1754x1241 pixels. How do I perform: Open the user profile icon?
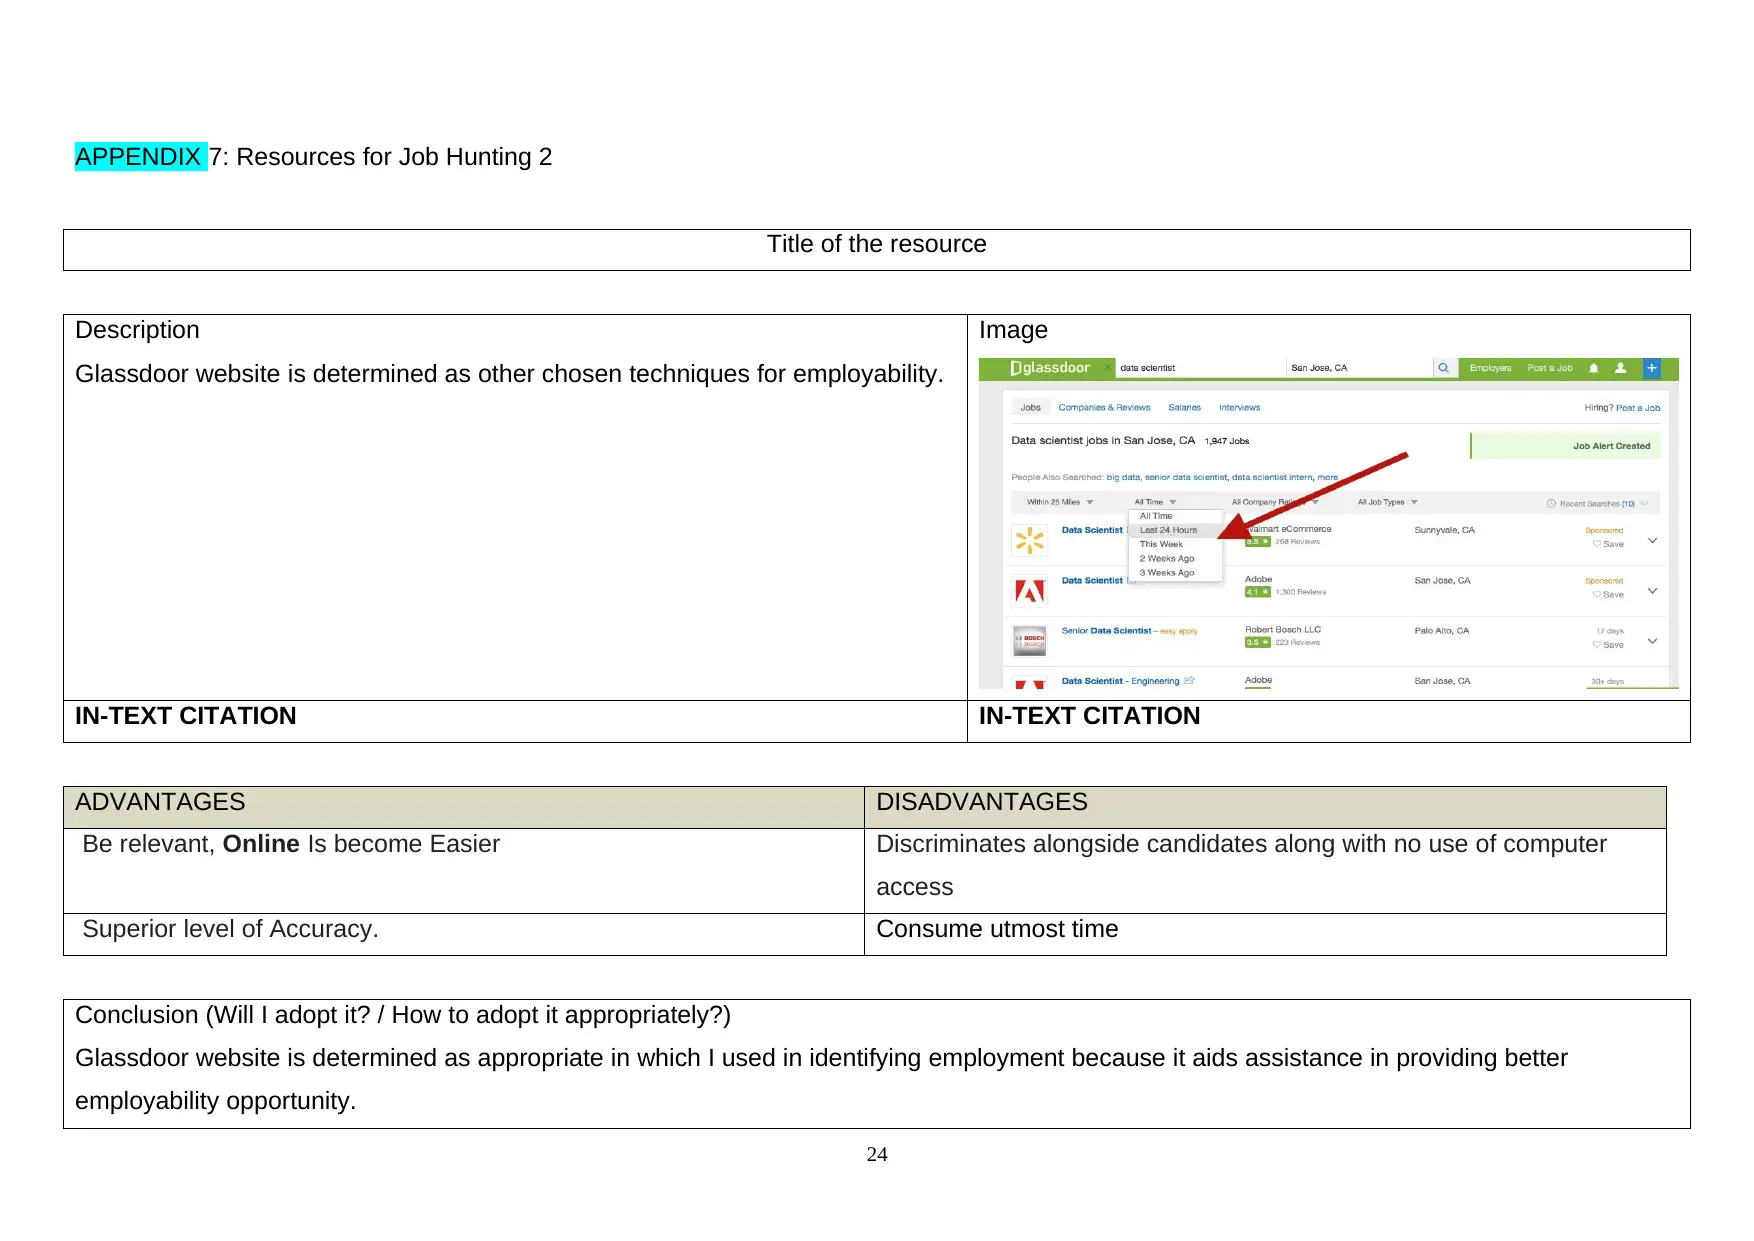[1621, 368]
